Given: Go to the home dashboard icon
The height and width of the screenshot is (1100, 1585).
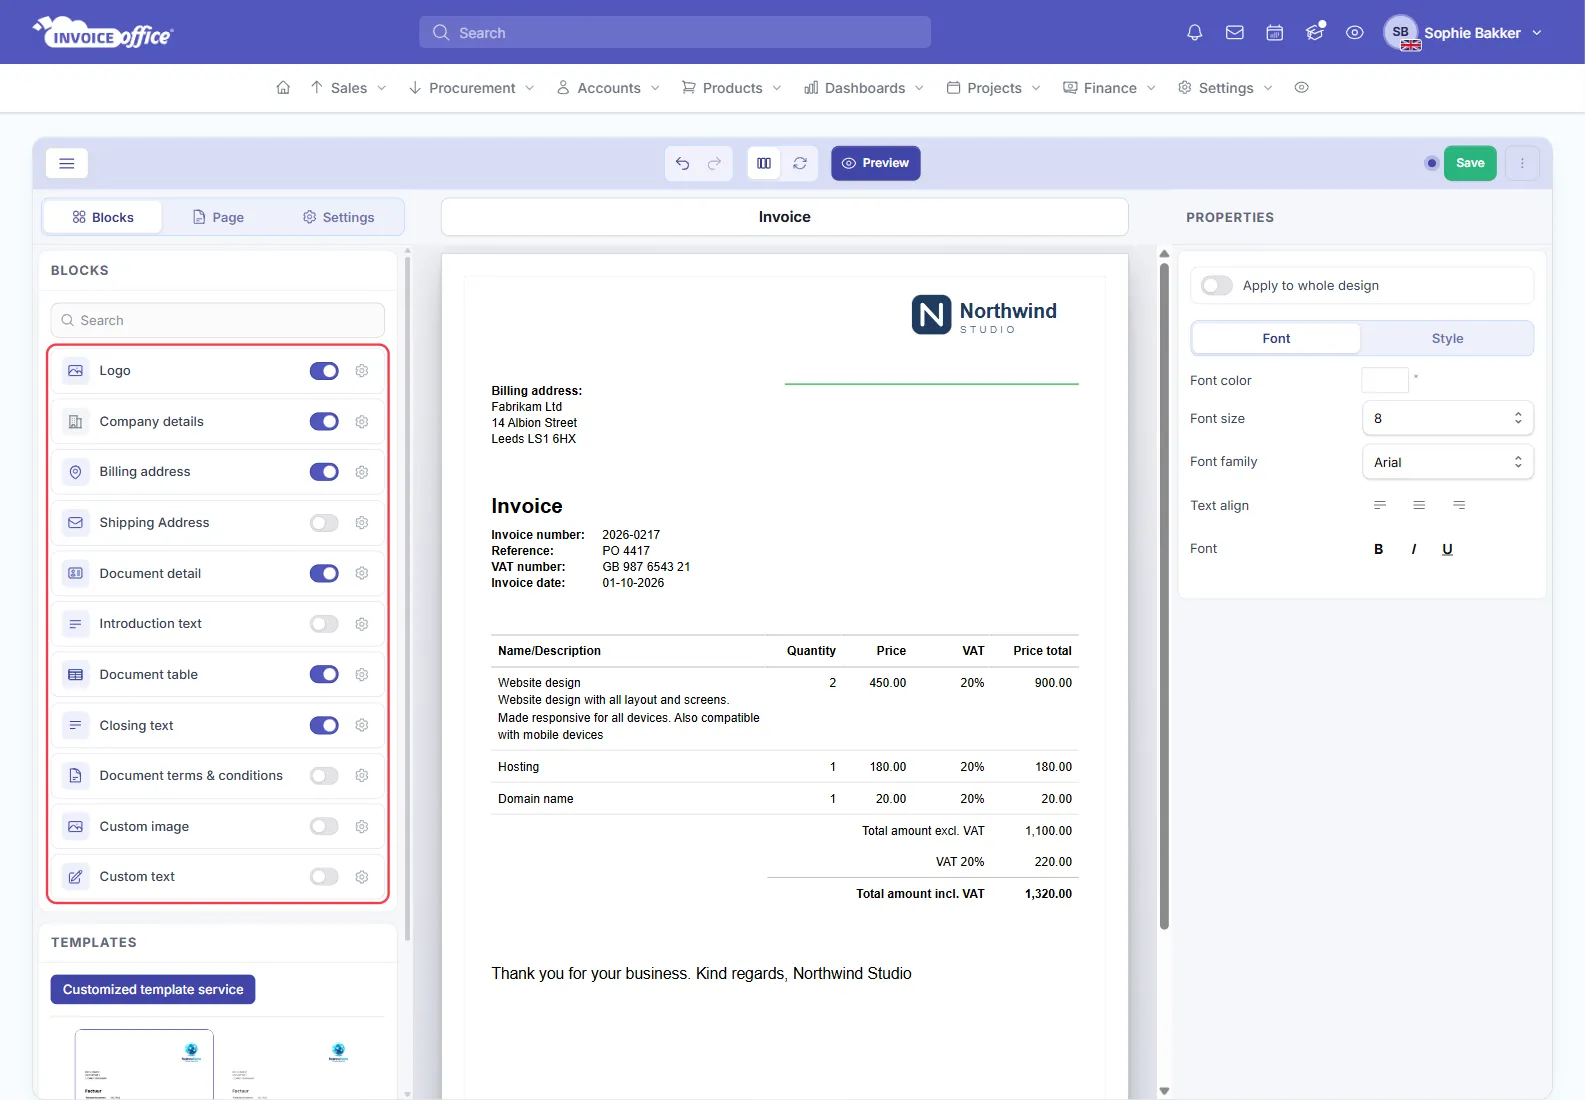Looking at the screenshot, I should 283,88.
